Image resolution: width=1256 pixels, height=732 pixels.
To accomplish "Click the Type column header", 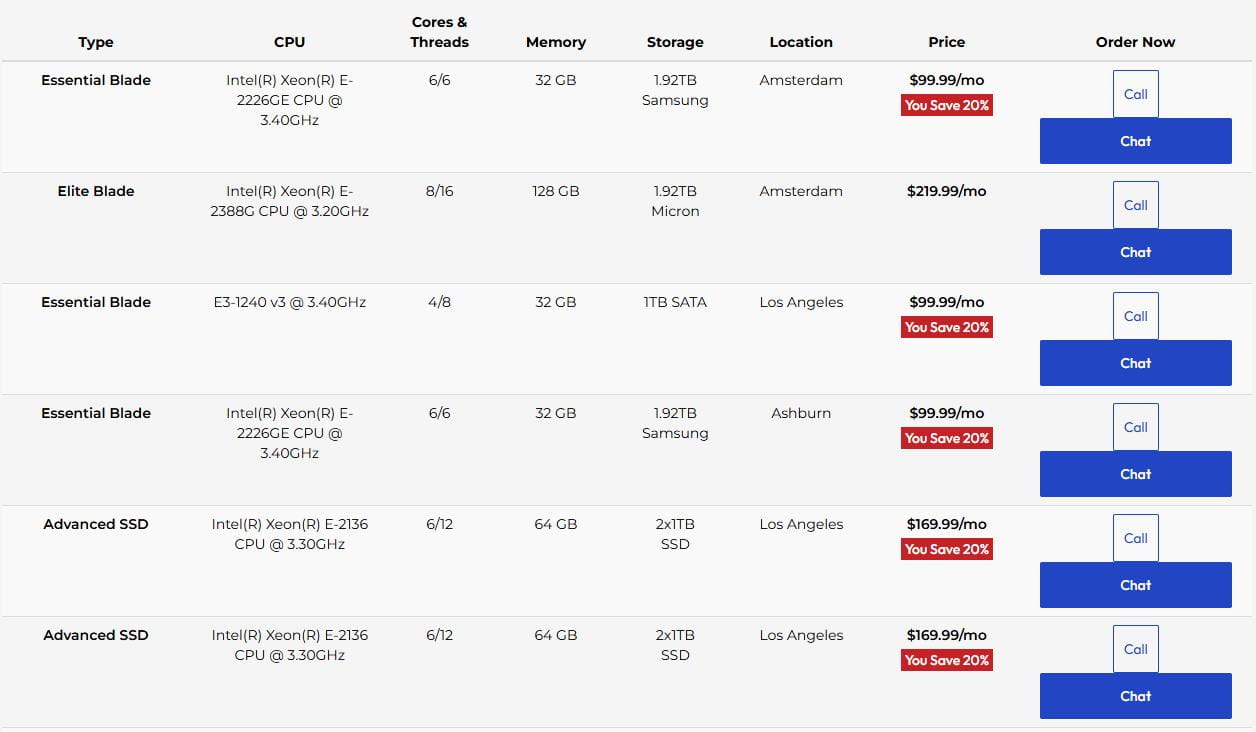I will click(96, 42).
